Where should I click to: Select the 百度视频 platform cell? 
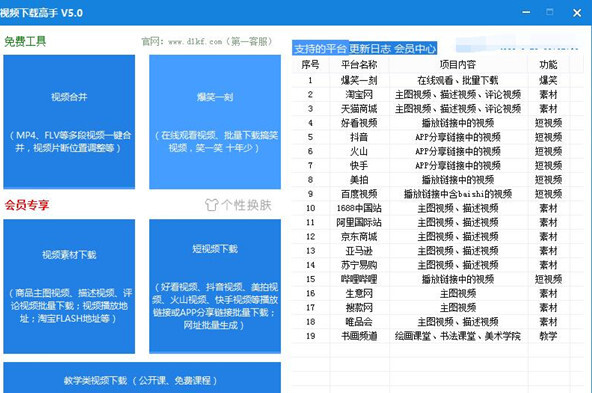pyautogui.click(x=359, y=194)
